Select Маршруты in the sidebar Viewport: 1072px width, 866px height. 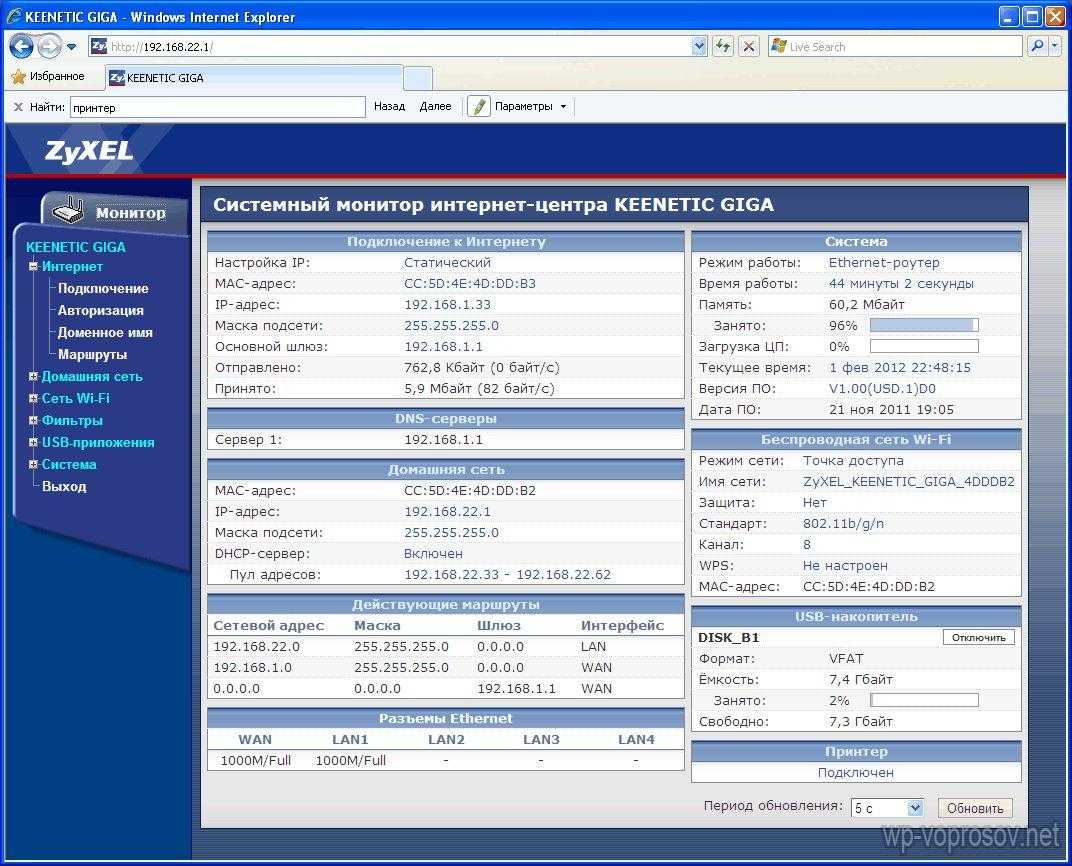click(92, 355)
